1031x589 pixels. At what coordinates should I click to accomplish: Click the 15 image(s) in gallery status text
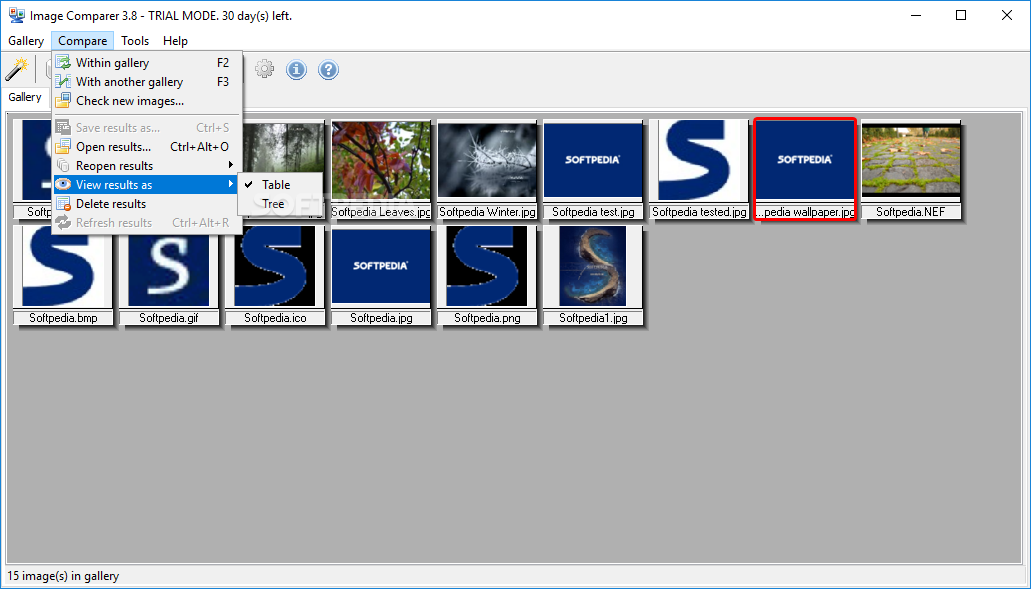coord(63,577)
